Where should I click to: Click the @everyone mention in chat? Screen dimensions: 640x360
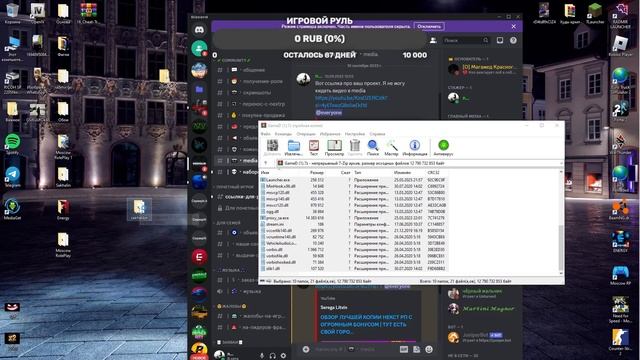click(x=329, y=113)
